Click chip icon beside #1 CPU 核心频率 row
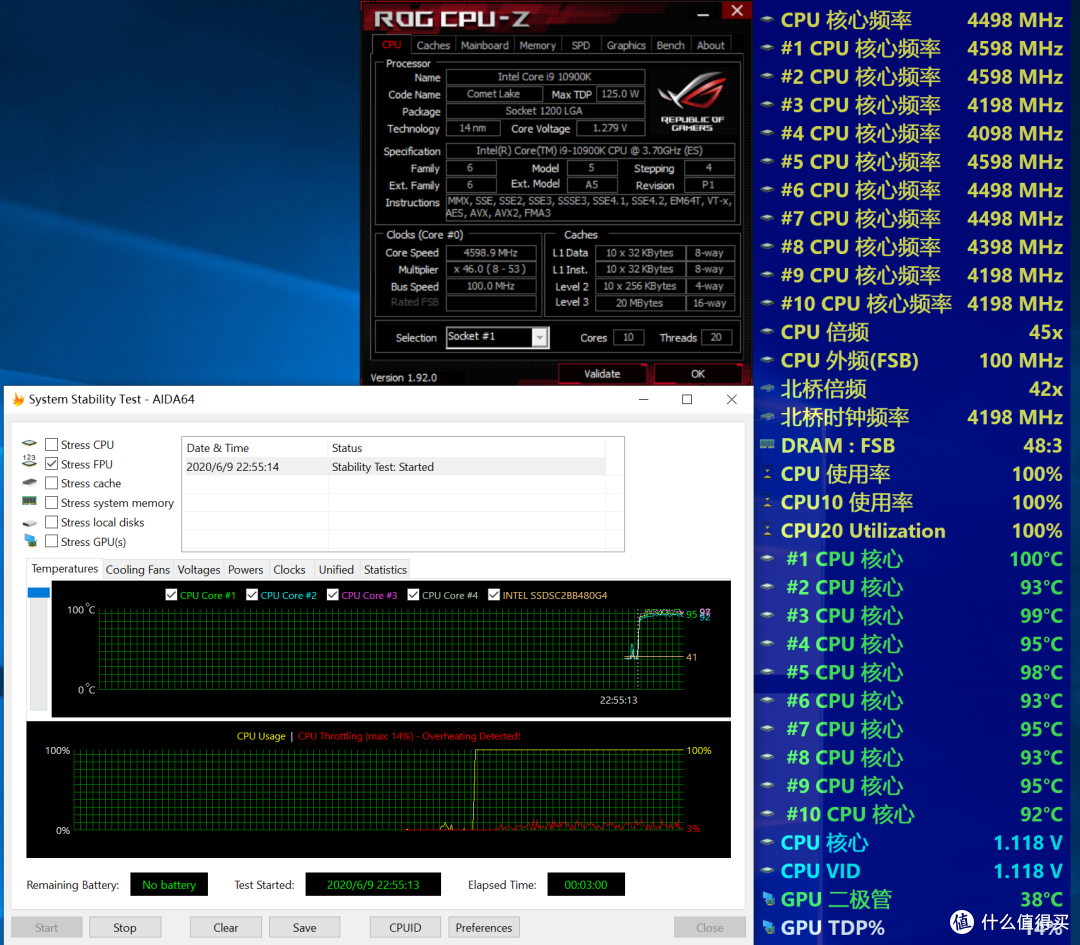This screenshot has height=945, width=1080. click(x=767, y=48)
